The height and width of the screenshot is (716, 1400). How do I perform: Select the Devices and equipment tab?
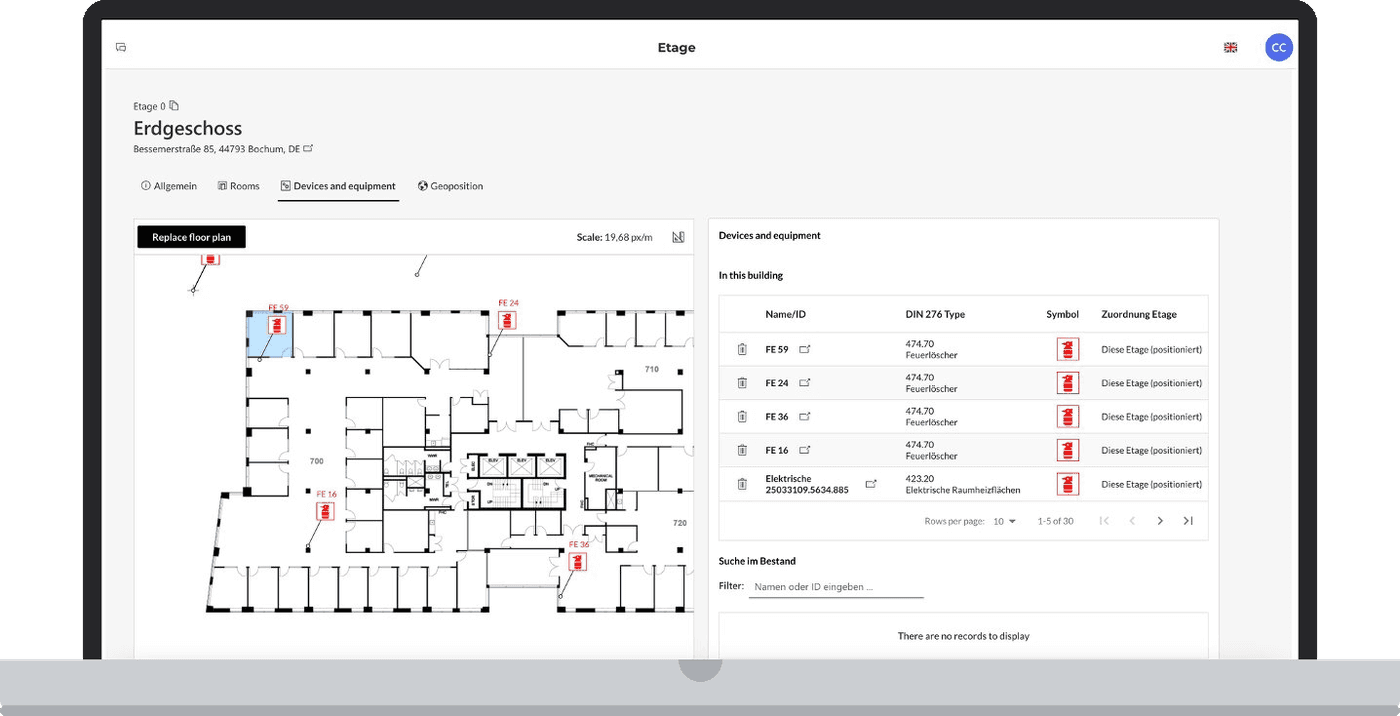(338, 186)
